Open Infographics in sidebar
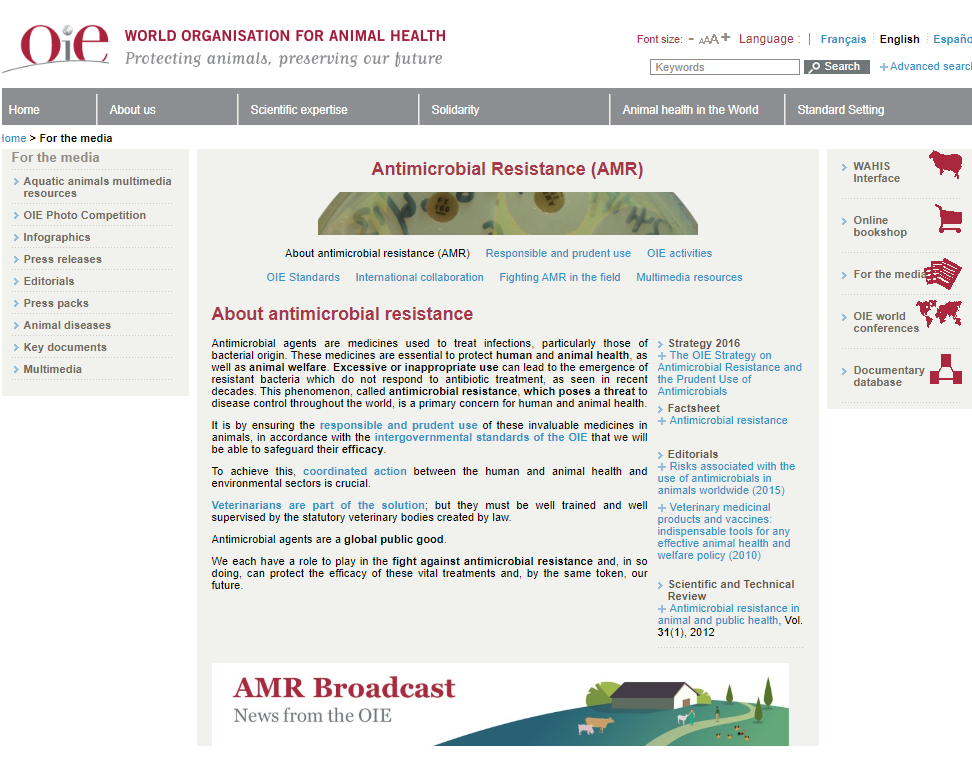The width and height of the screenshot is (972, 775). (56, 237)
